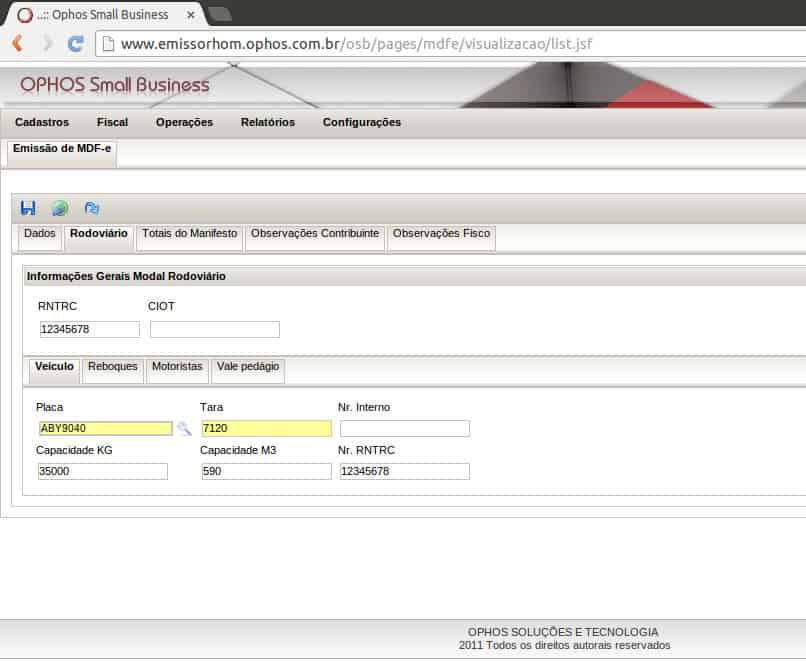Click the blue floppy disk save icon
The image size is (806, 661).
pyautogui.click(x=28, y=208)
